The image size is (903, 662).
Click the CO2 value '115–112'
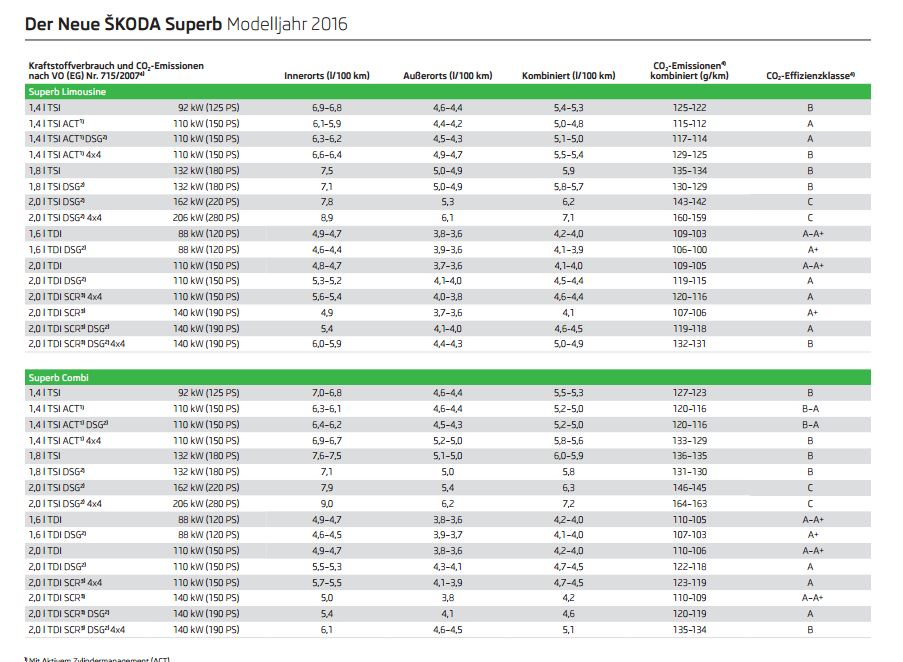689,122
